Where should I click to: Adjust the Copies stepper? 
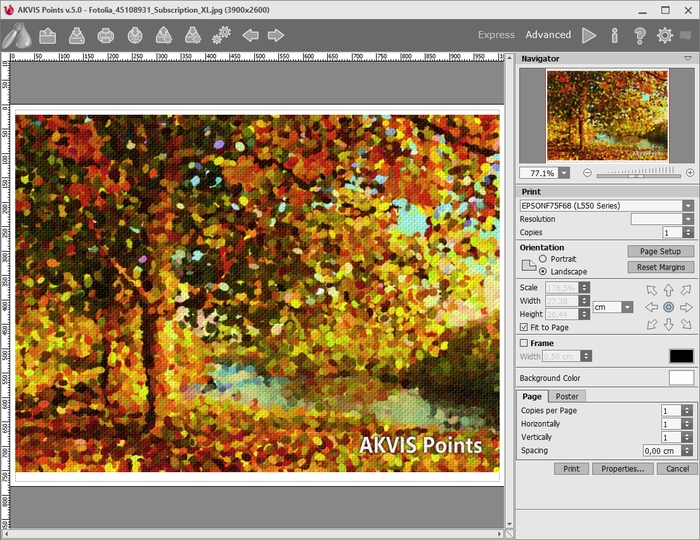point(688,232)
